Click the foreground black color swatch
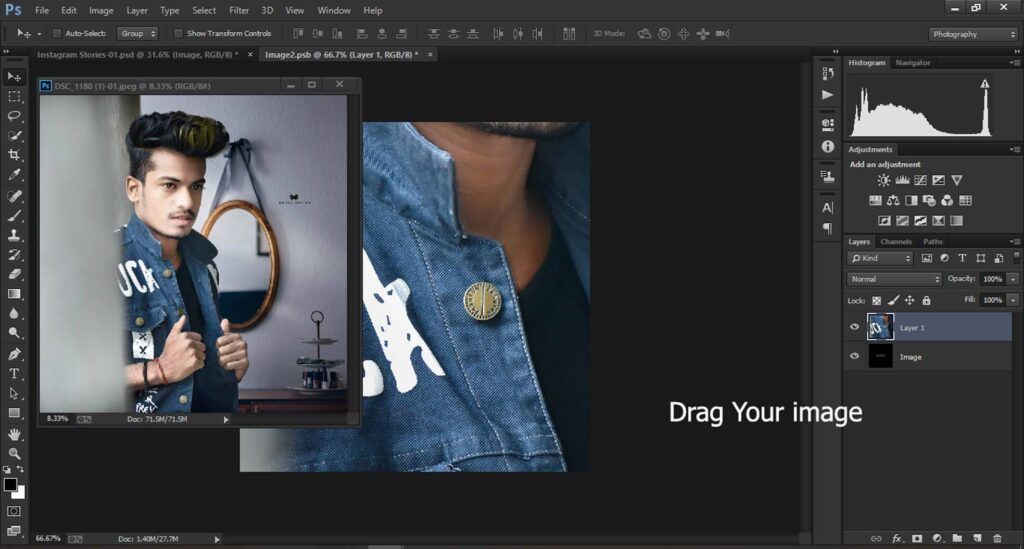 [10, 484]
